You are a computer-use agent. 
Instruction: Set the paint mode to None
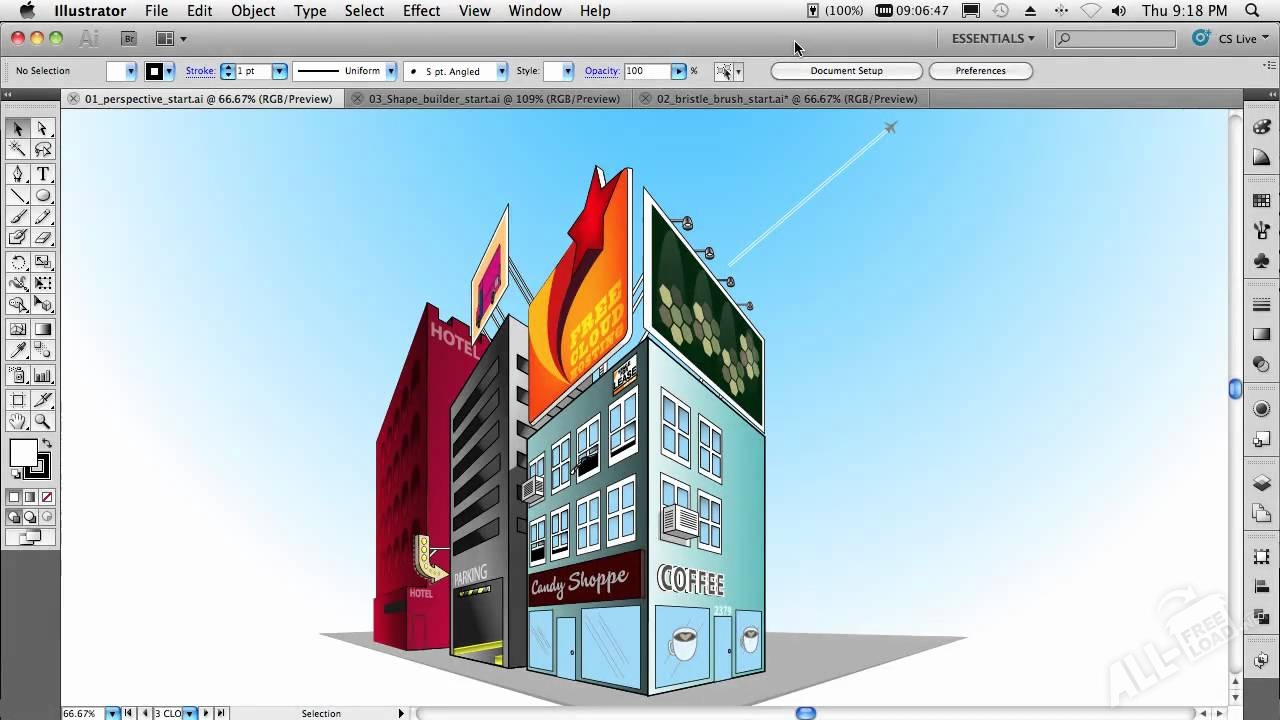47,497
